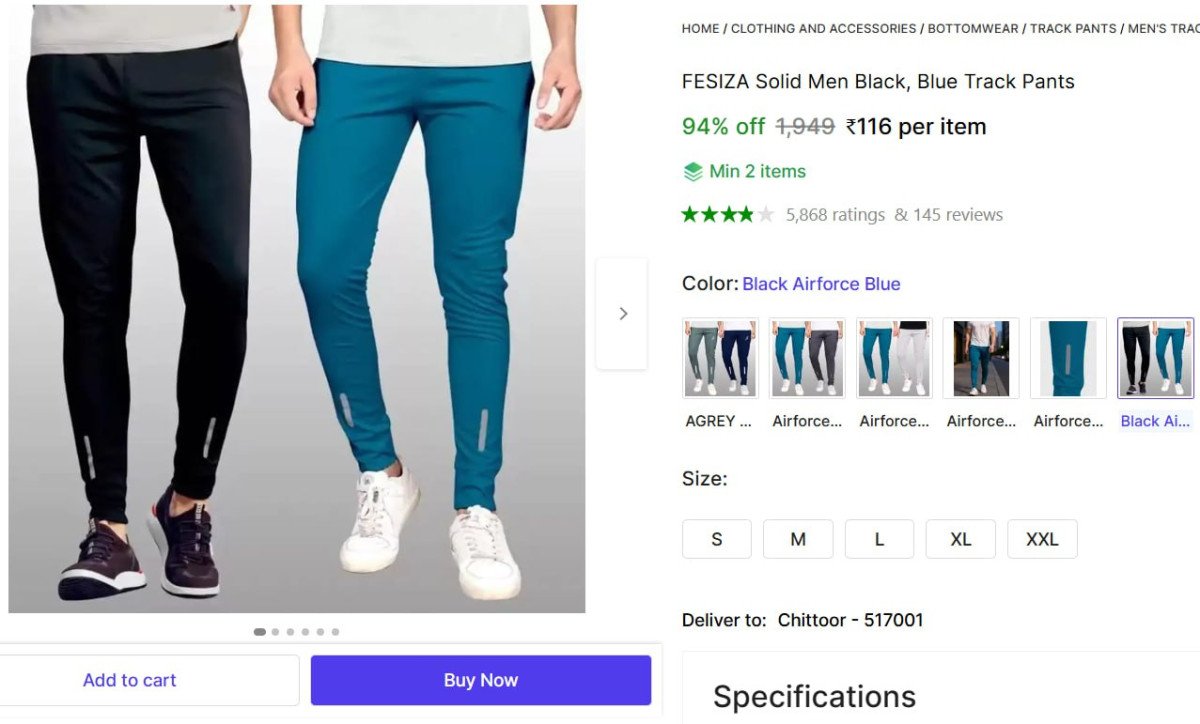Viewport: 1200px width, 724px height.
Task: Click the next image arrow
Action: 622,314
